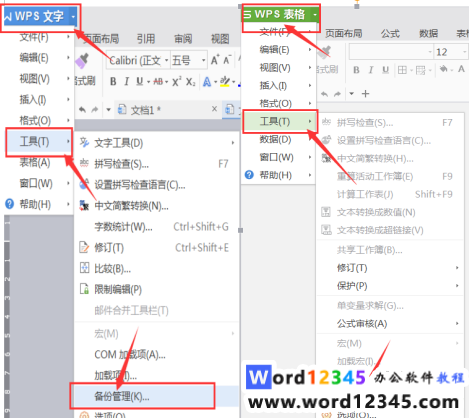The width and height of the screenshot is (469, 418).
Task: Open the green WPS 表格 application menu button
Action: tap(281, 14)
